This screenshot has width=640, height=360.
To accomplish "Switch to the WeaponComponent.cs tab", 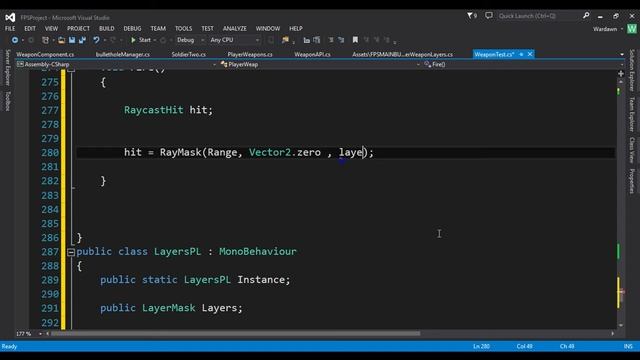I will click(45, 54).
